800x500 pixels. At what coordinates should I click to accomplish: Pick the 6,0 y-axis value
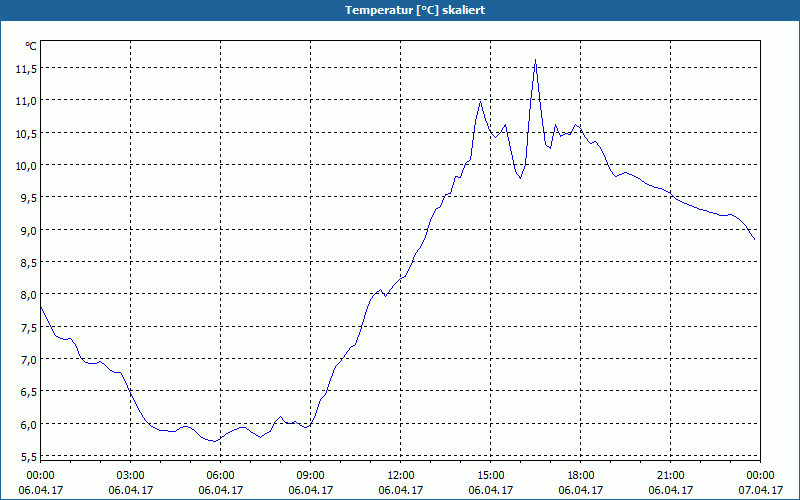pyautogui.click(x=28, y=425)
